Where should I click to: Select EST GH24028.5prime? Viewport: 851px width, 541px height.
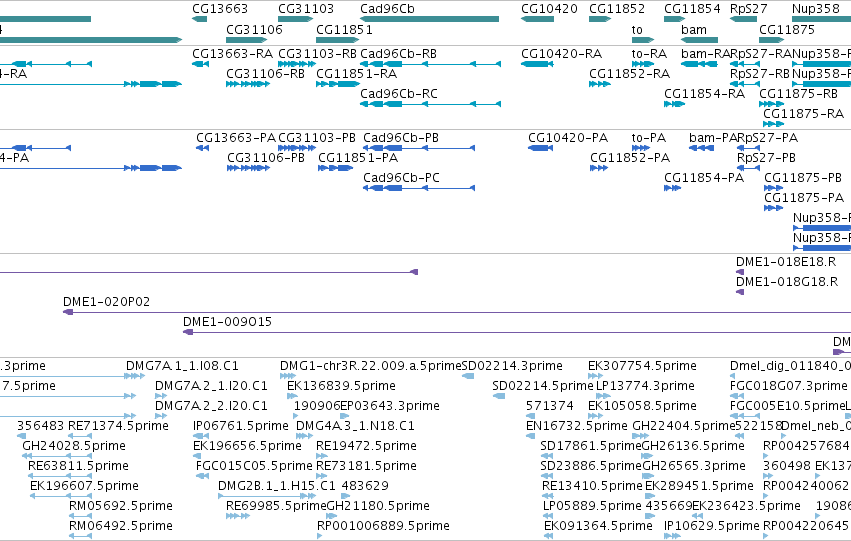(74, 446)
